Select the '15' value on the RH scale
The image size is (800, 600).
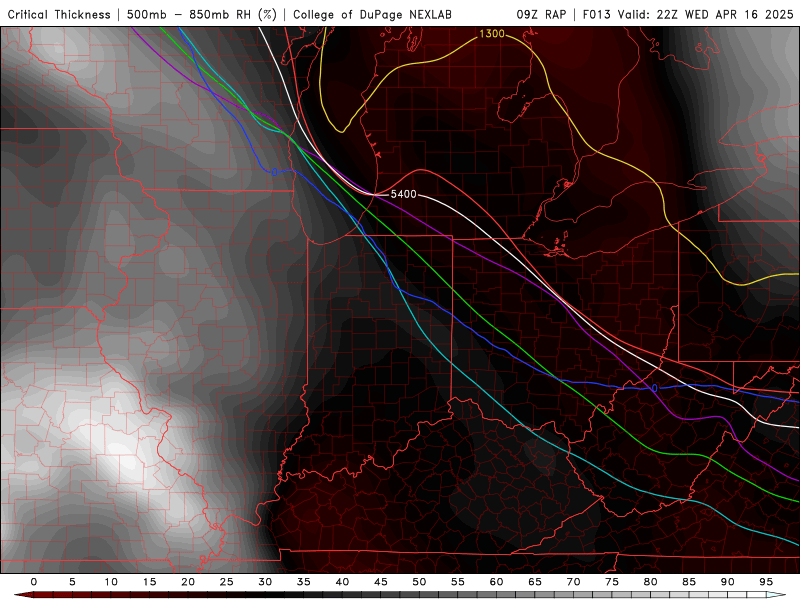(149, 582)
